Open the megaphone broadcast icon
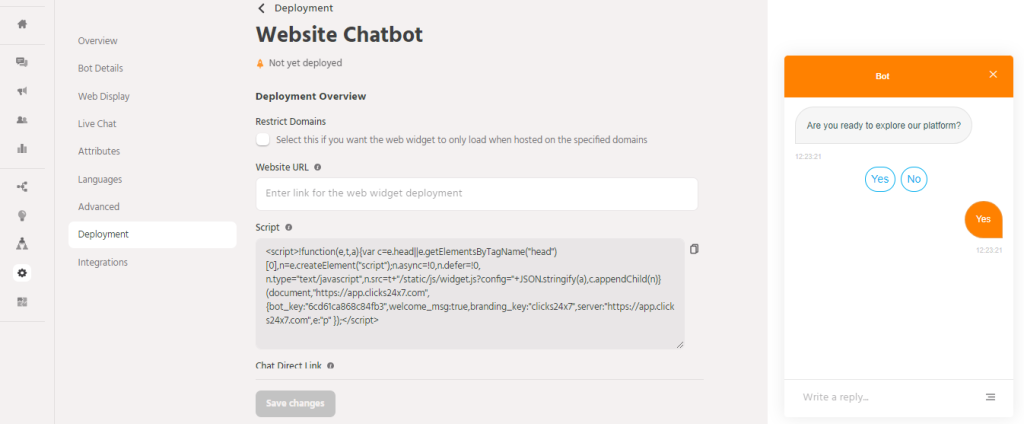This screenshot has width=1024, height=424. point(22,91)
